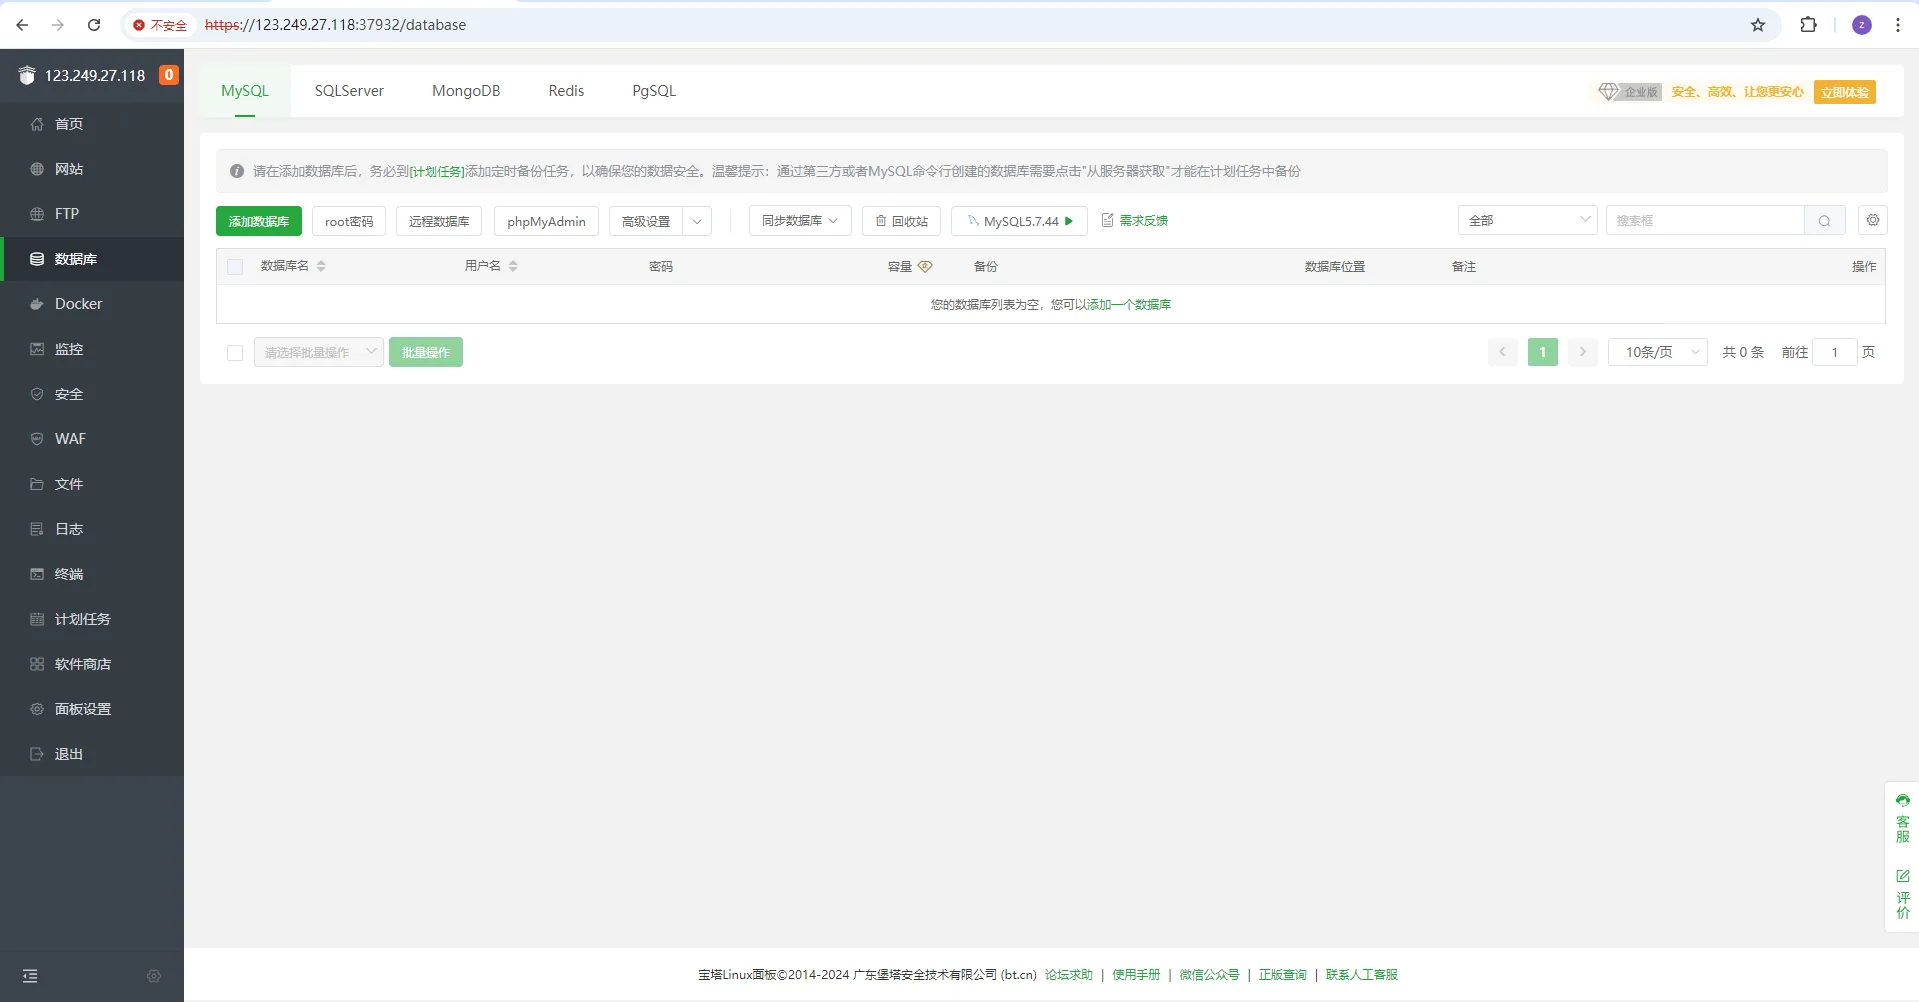The height and width of the screenshot is (1002, 1919).
Task: Go to previous page arrow
Action: pyautogui.click(x=1503, y=352)
